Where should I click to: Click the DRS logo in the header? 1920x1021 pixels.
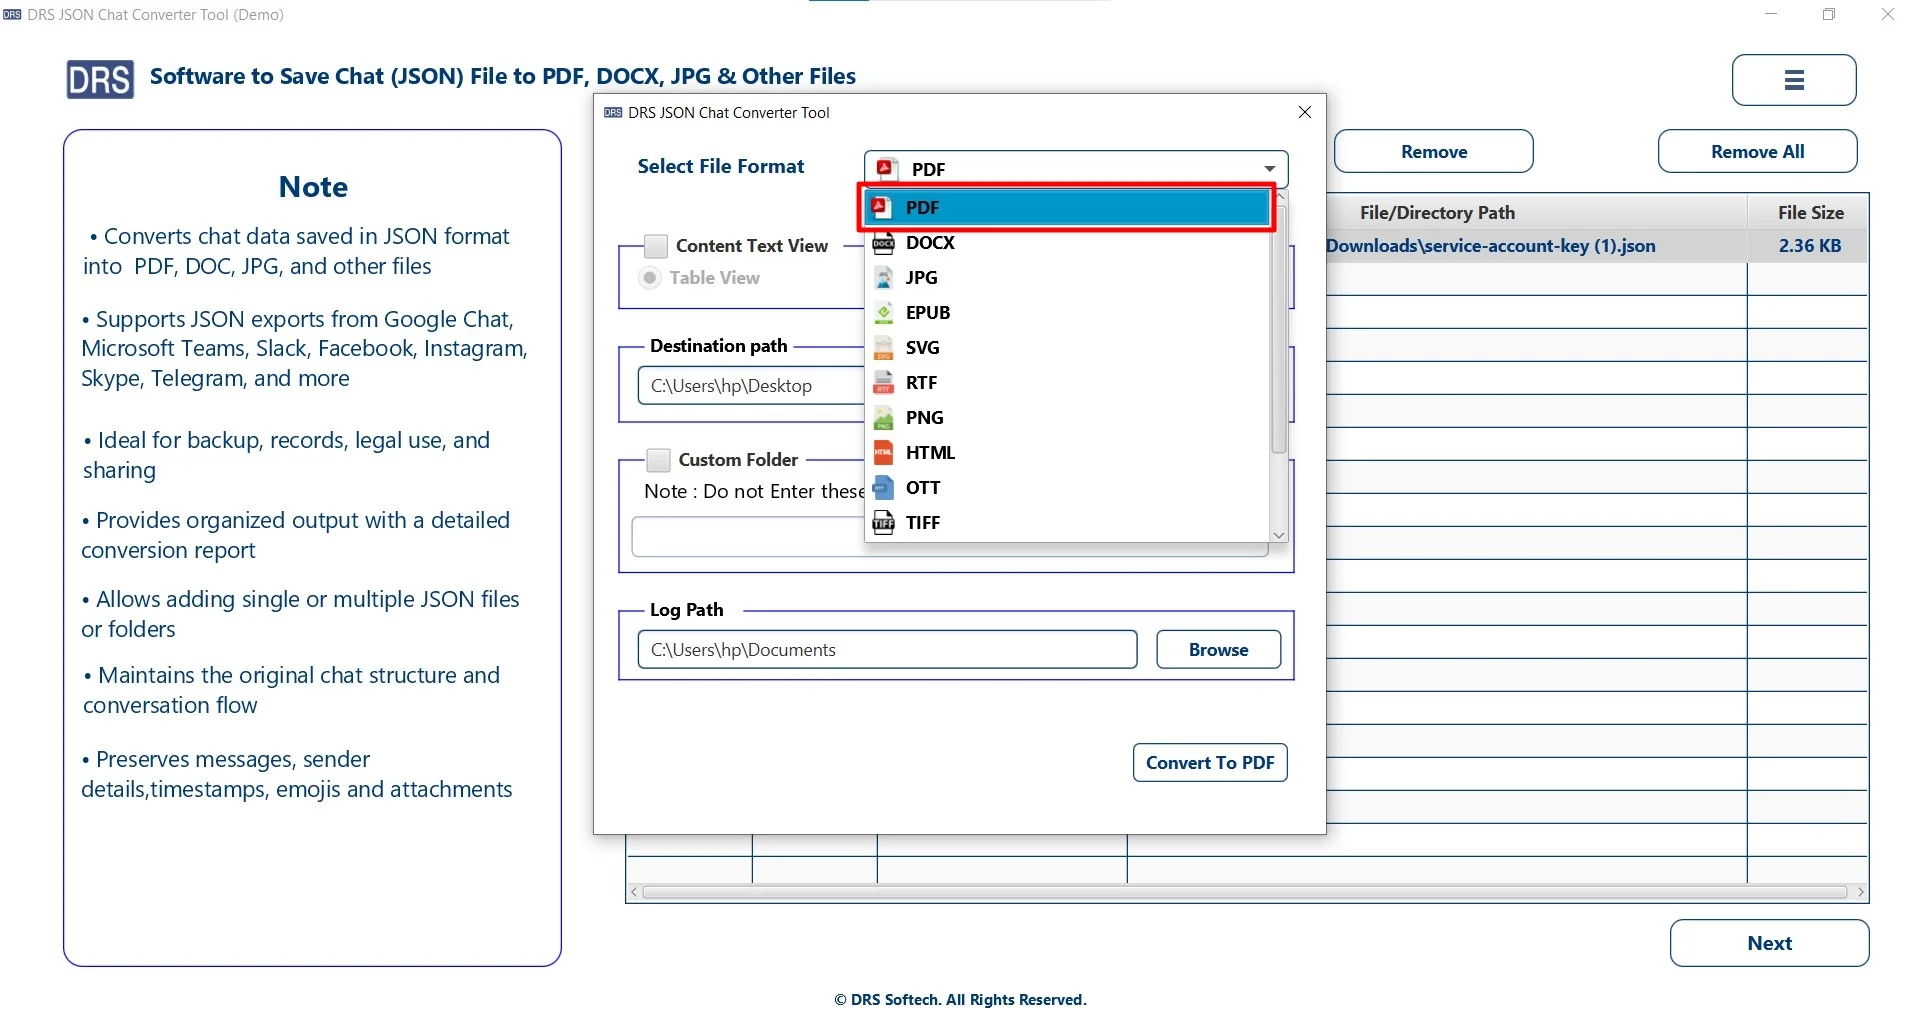point(100,79)
